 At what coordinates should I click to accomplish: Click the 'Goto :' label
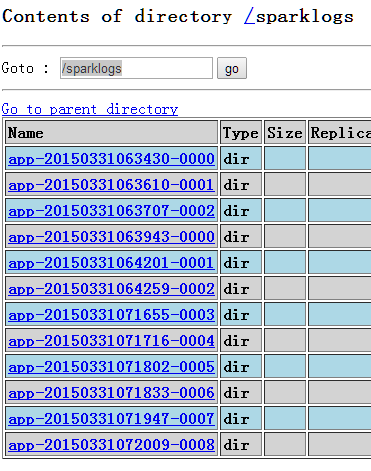(25, 68)
